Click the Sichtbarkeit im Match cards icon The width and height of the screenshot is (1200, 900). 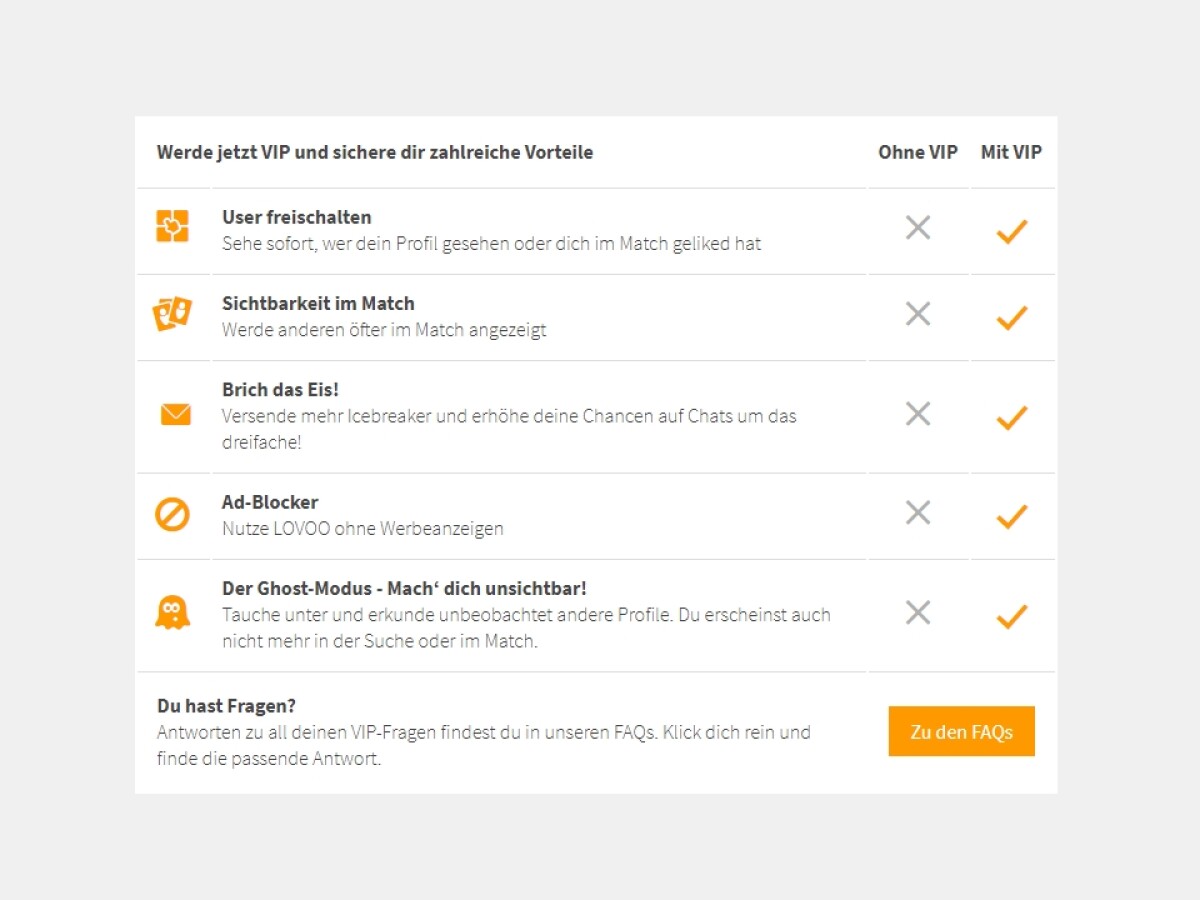[x=172, y=315]
